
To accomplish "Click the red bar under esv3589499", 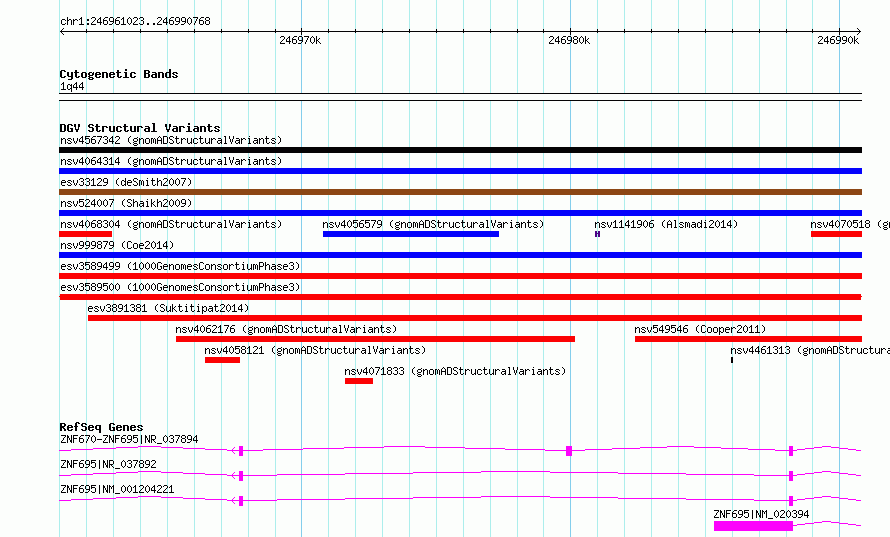I will click(460, 276).
